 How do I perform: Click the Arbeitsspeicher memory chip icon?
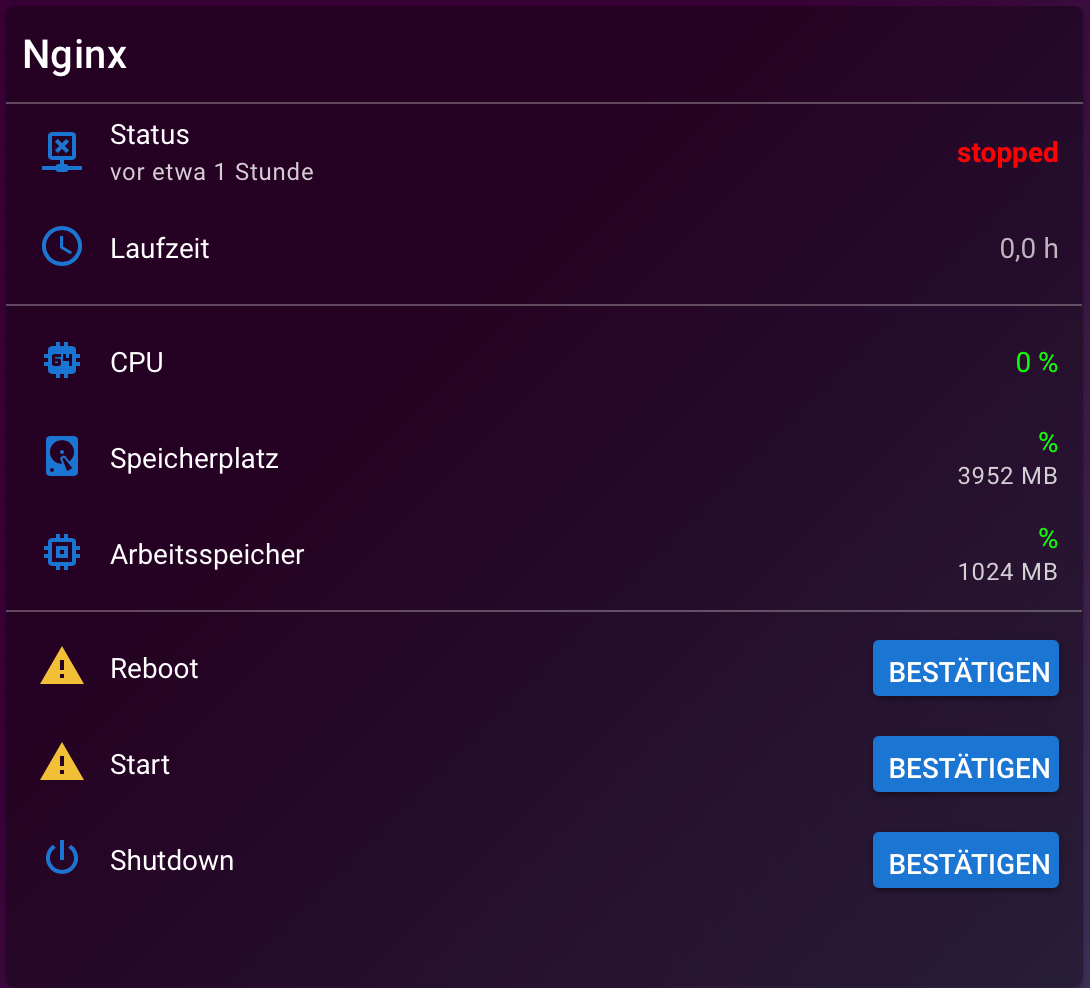click(62, 552)
